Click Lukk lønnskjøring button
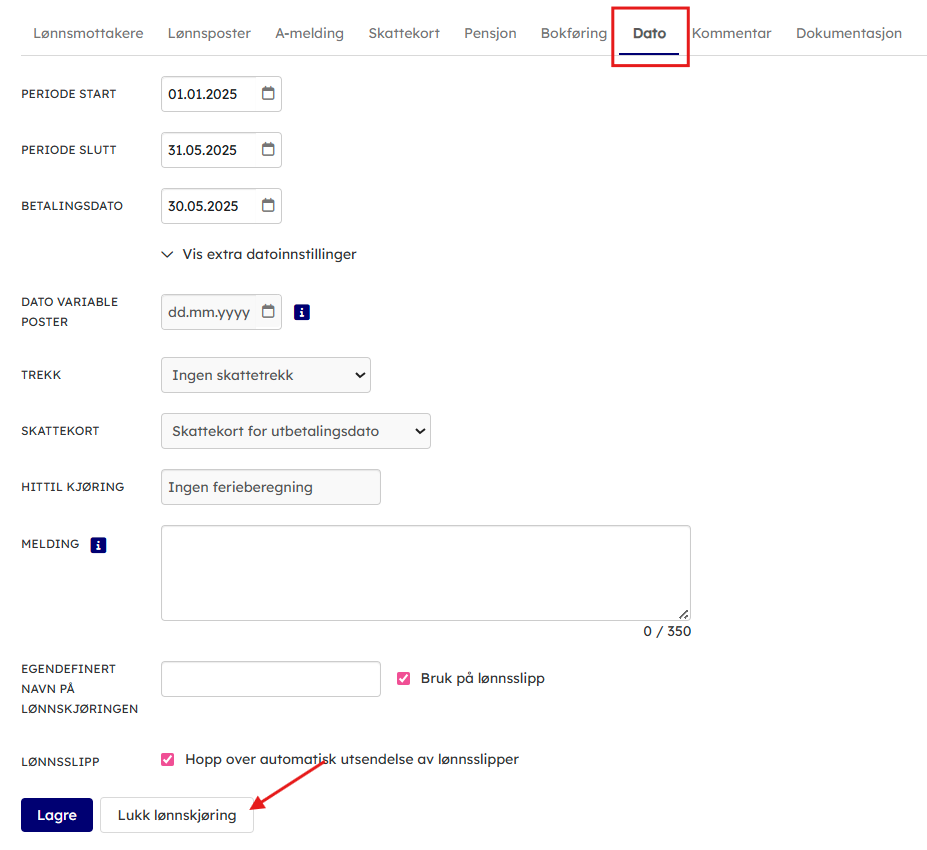Image resolution: width=927 pixels, height=850 pixels. [x=177, y=815]
